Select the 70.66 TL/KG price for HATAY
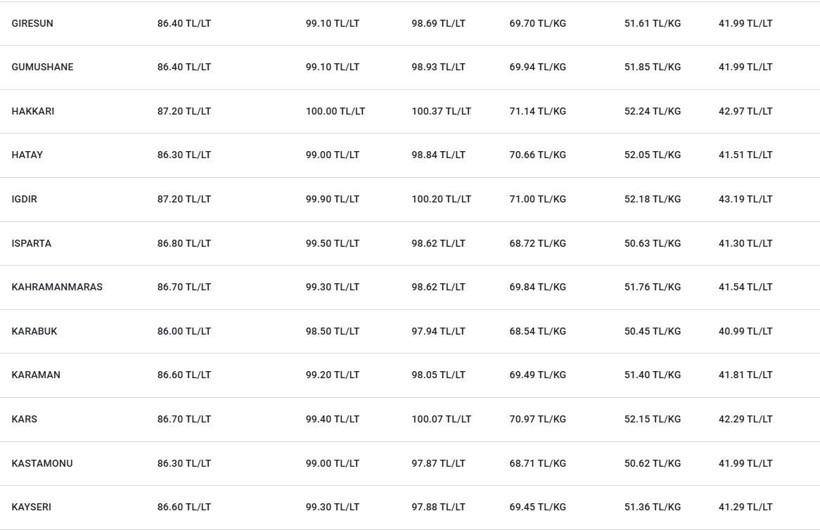 coord(538,155)
